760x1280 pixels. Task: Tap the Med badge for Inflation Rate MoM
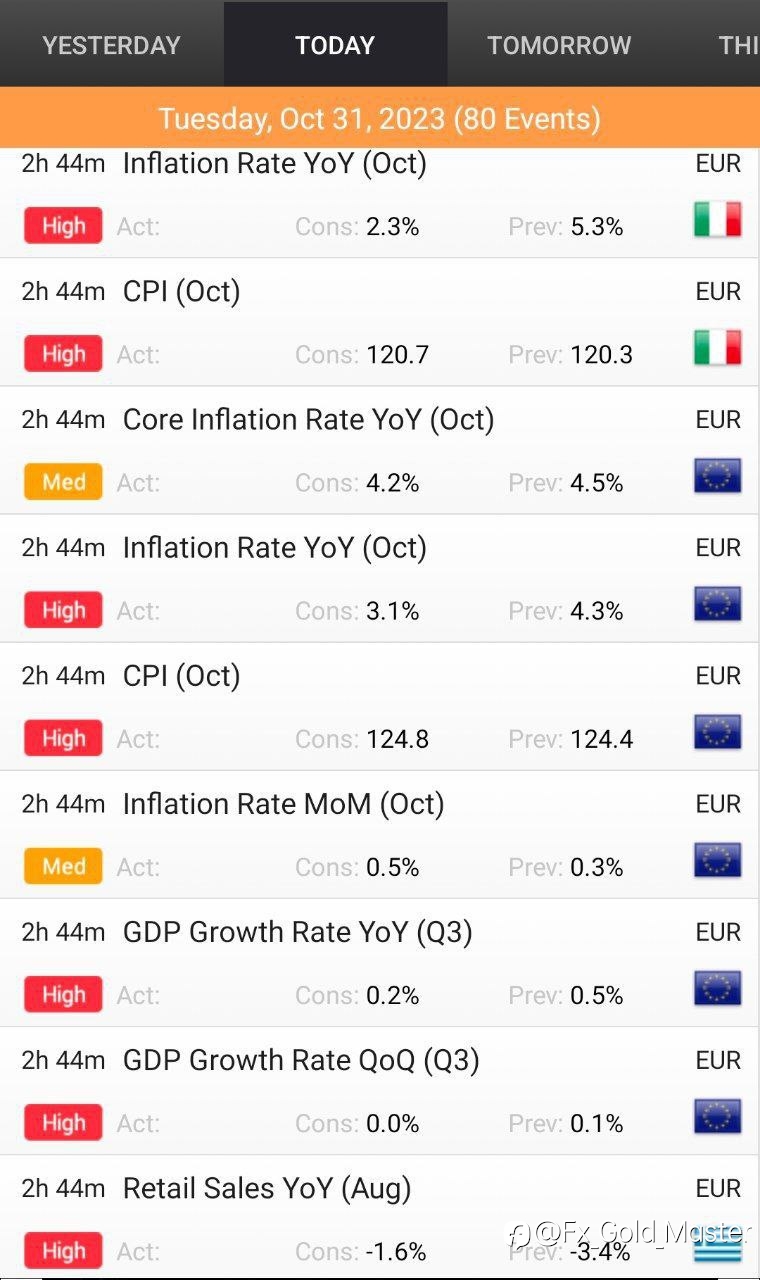point(63,866)
